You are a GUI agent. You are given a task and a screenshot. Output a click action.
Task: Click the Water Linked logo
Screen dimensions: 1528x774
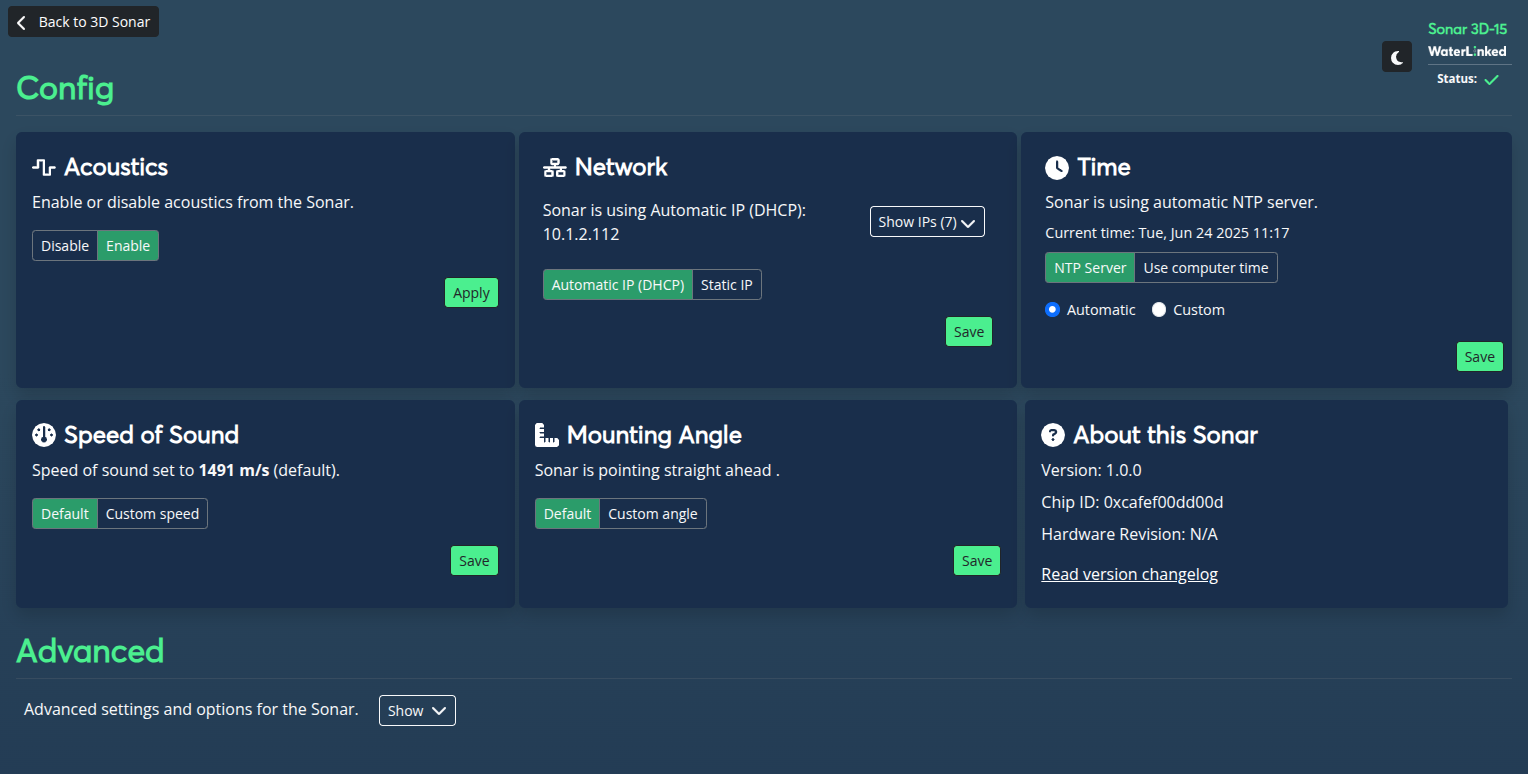pos(1467,51)
